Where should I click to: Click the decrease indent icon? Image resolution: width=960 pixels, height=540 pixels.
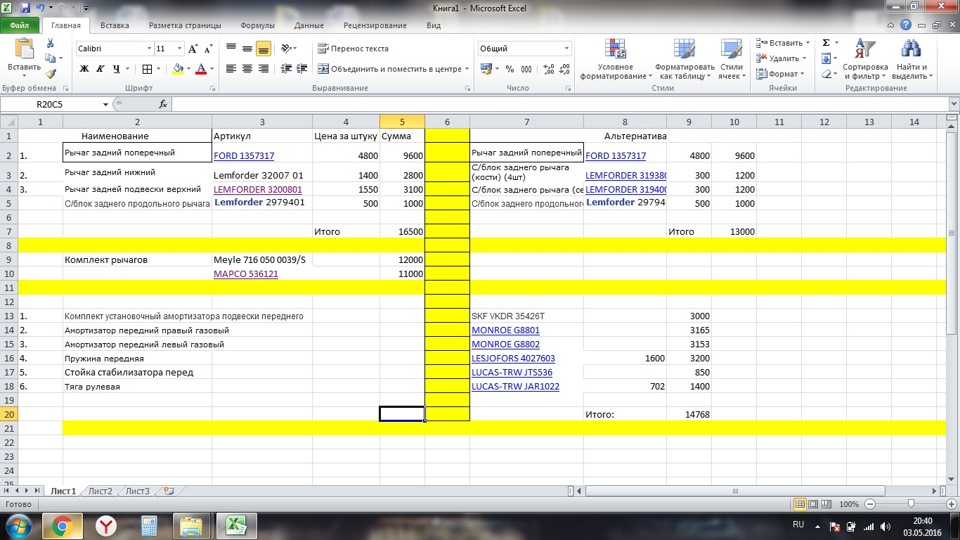tap(286, 69)
